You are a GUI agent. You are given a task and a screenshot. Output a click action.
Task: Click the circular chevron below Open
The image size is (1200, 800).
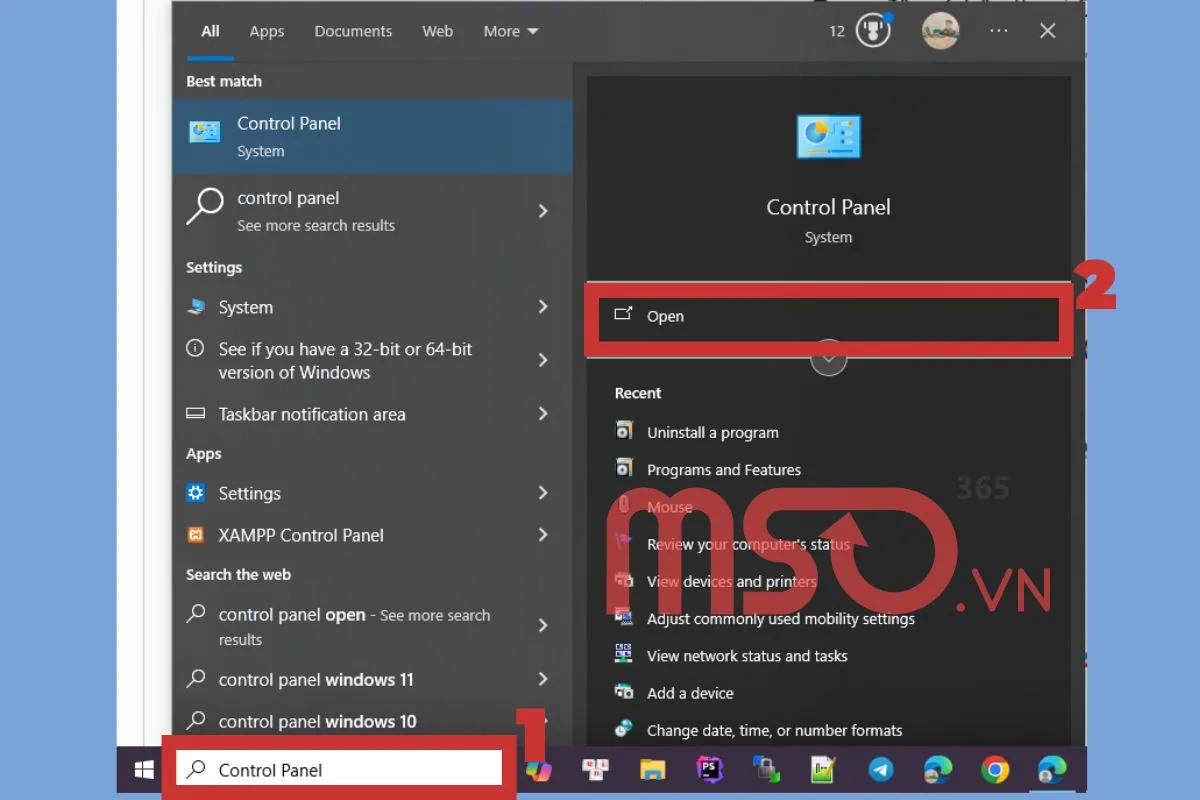coord(828,358)
